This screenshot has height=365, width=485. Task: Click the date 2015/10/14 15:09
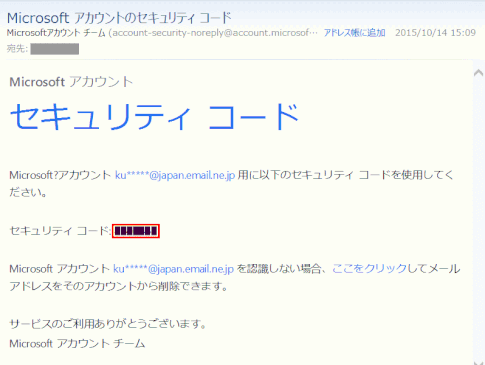pos(435,33)
